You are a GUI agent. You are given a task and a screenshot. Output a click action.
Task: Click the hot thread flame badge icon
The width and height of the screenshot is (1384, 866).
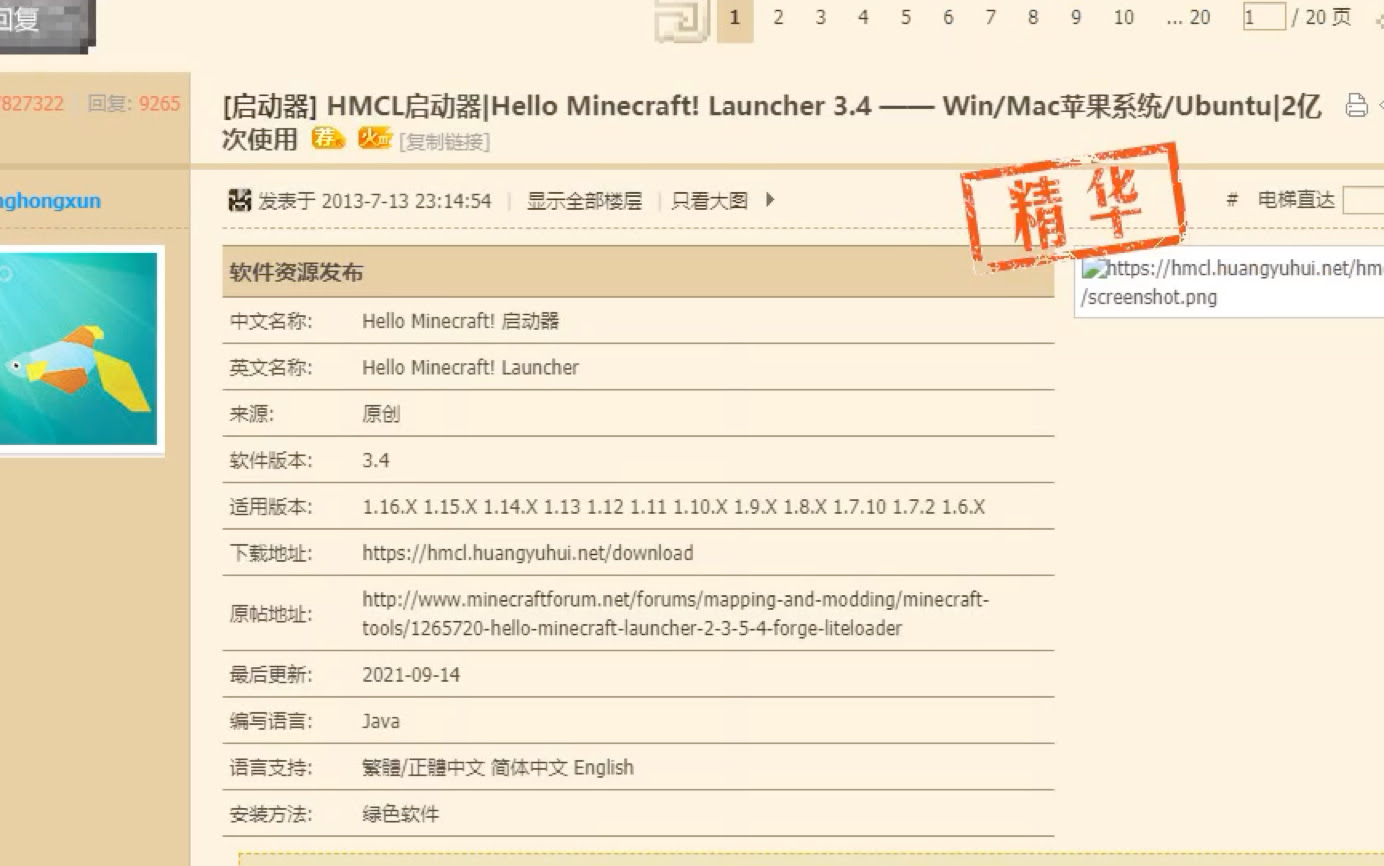(375, 139)
